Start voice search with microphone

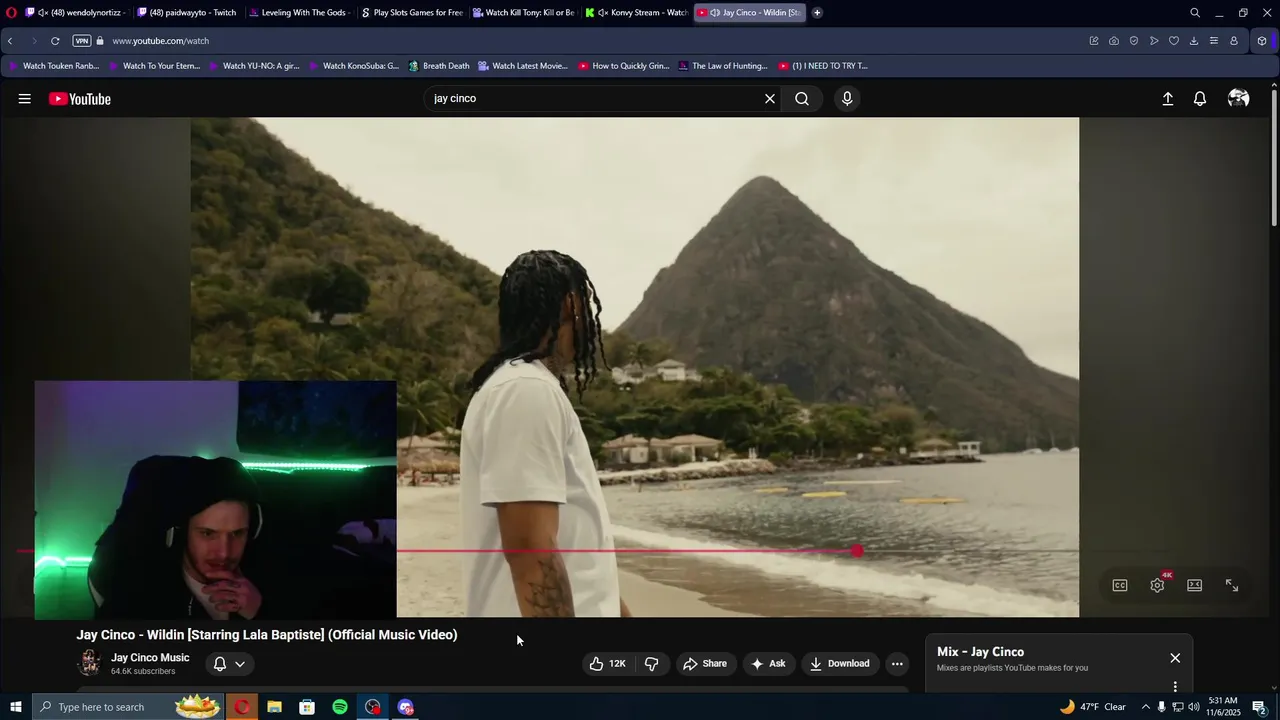click(x=847, y=99)
